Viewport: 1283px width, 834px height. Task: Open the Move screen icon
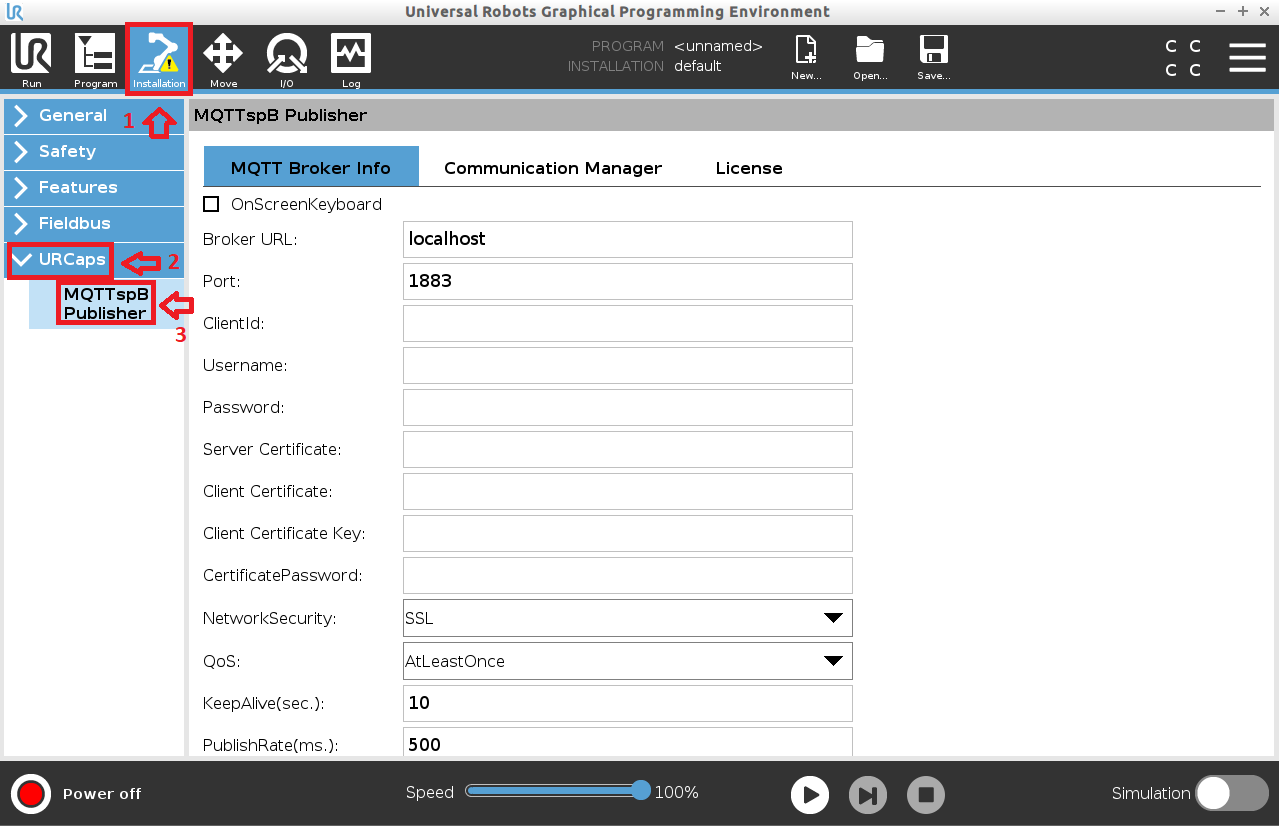pos(223,60)
